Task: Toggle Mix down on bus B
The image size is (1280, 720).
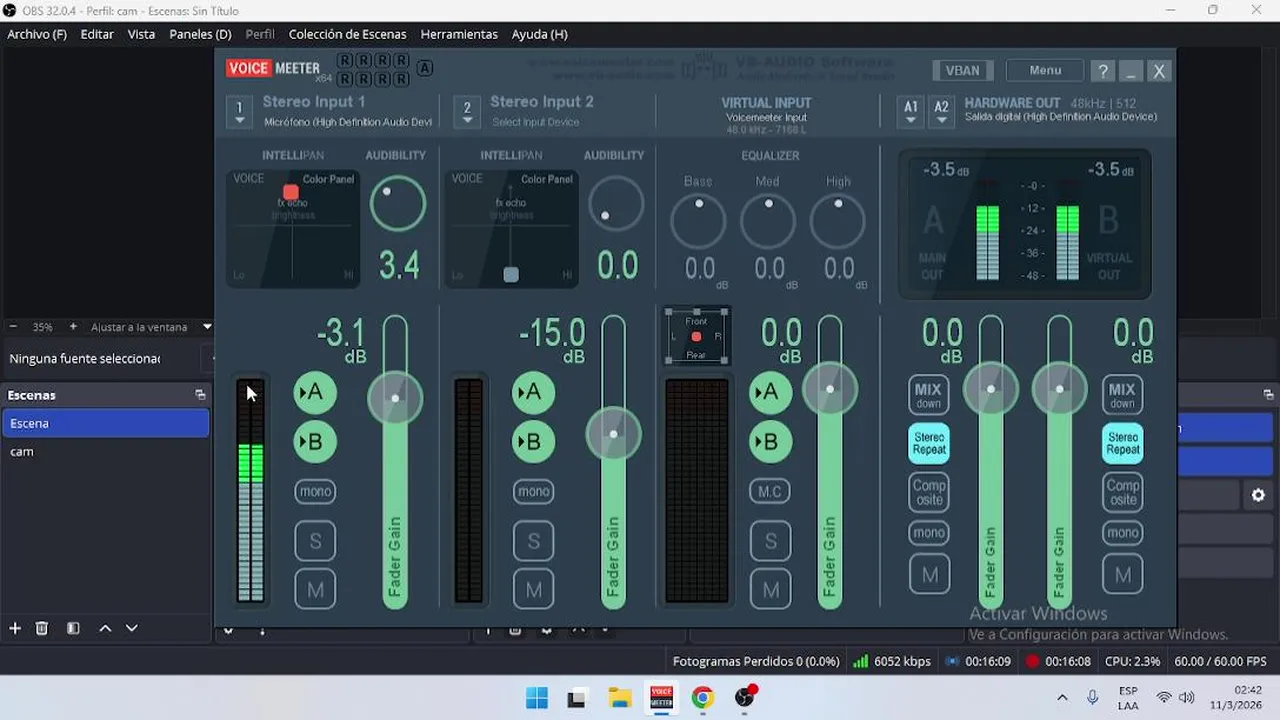Action: [x=1122, y=395]
